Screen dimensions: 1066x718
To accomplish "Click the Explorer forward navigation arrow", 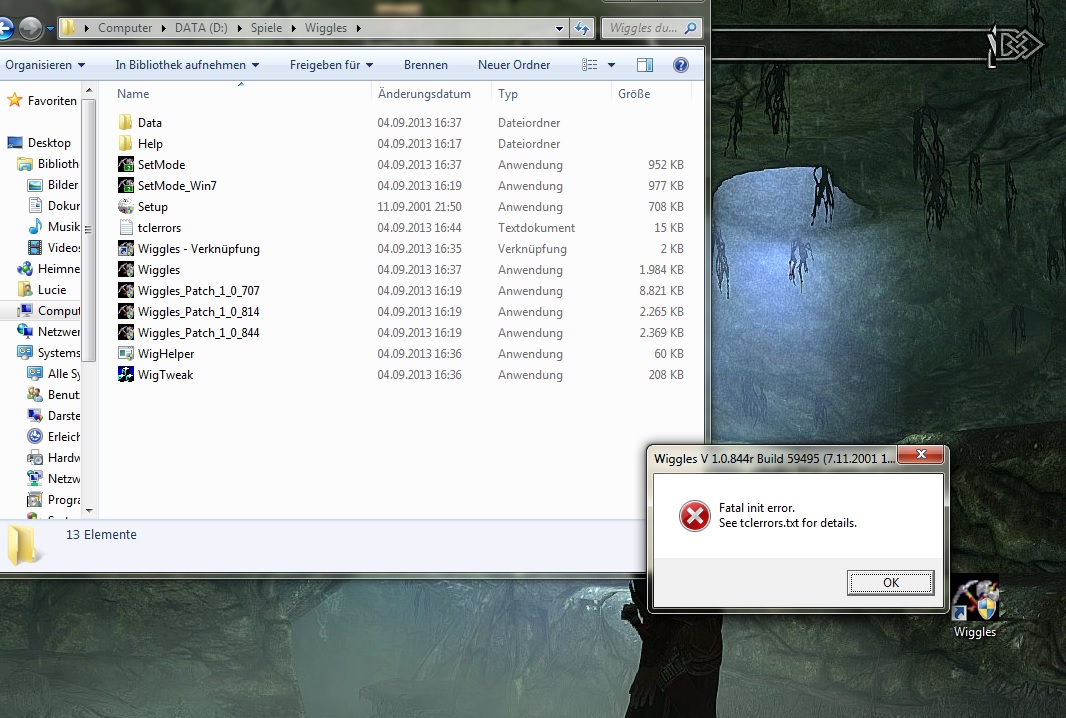I will coord(30,28).
